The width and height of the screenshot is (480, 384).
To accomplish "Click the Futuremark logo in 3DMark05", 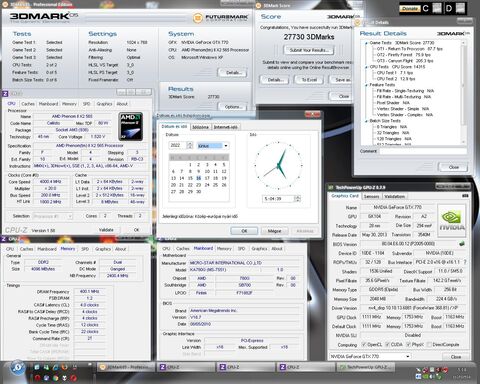I will 221,17.
